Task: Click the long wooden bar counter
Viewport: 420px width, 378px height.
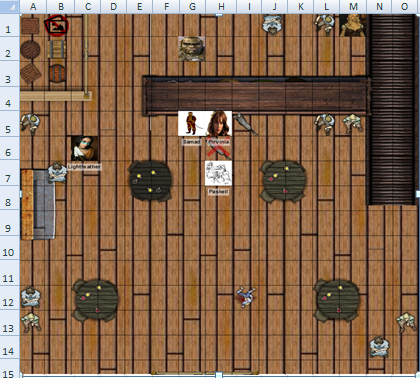Action: click(257, 96)
